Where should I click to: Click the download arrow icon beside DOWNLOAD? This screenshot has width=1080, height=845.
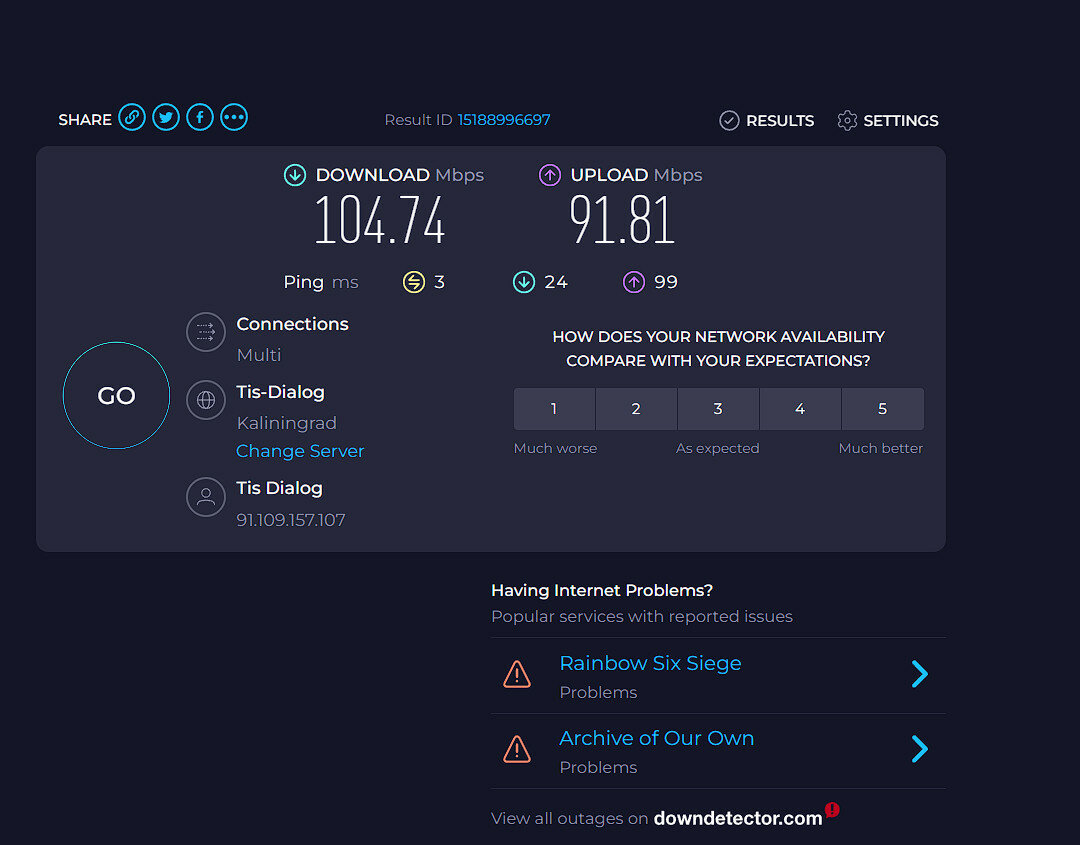pyautogui.click(x=295, y=175)
